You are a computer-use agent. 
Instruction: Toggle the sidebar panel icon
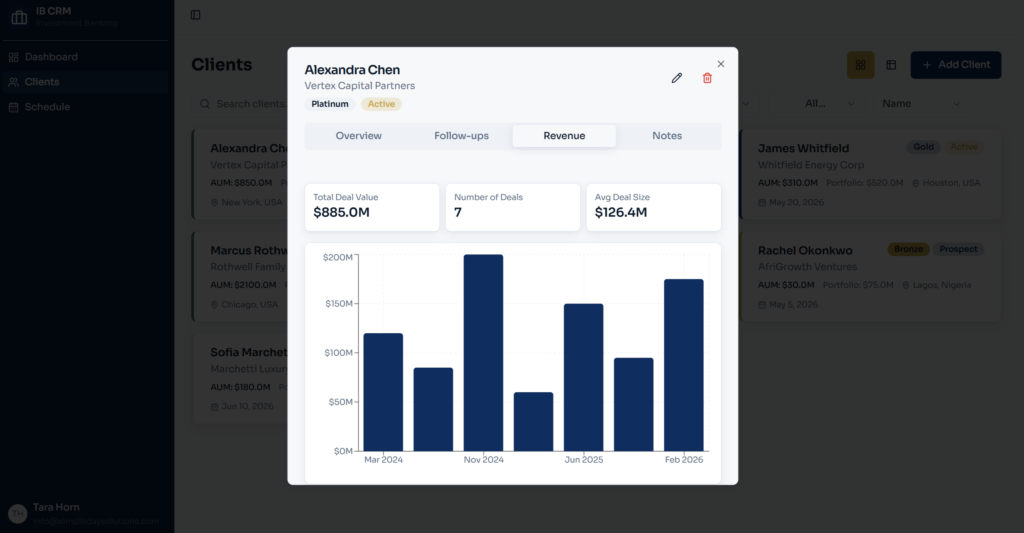coord(195,15)
